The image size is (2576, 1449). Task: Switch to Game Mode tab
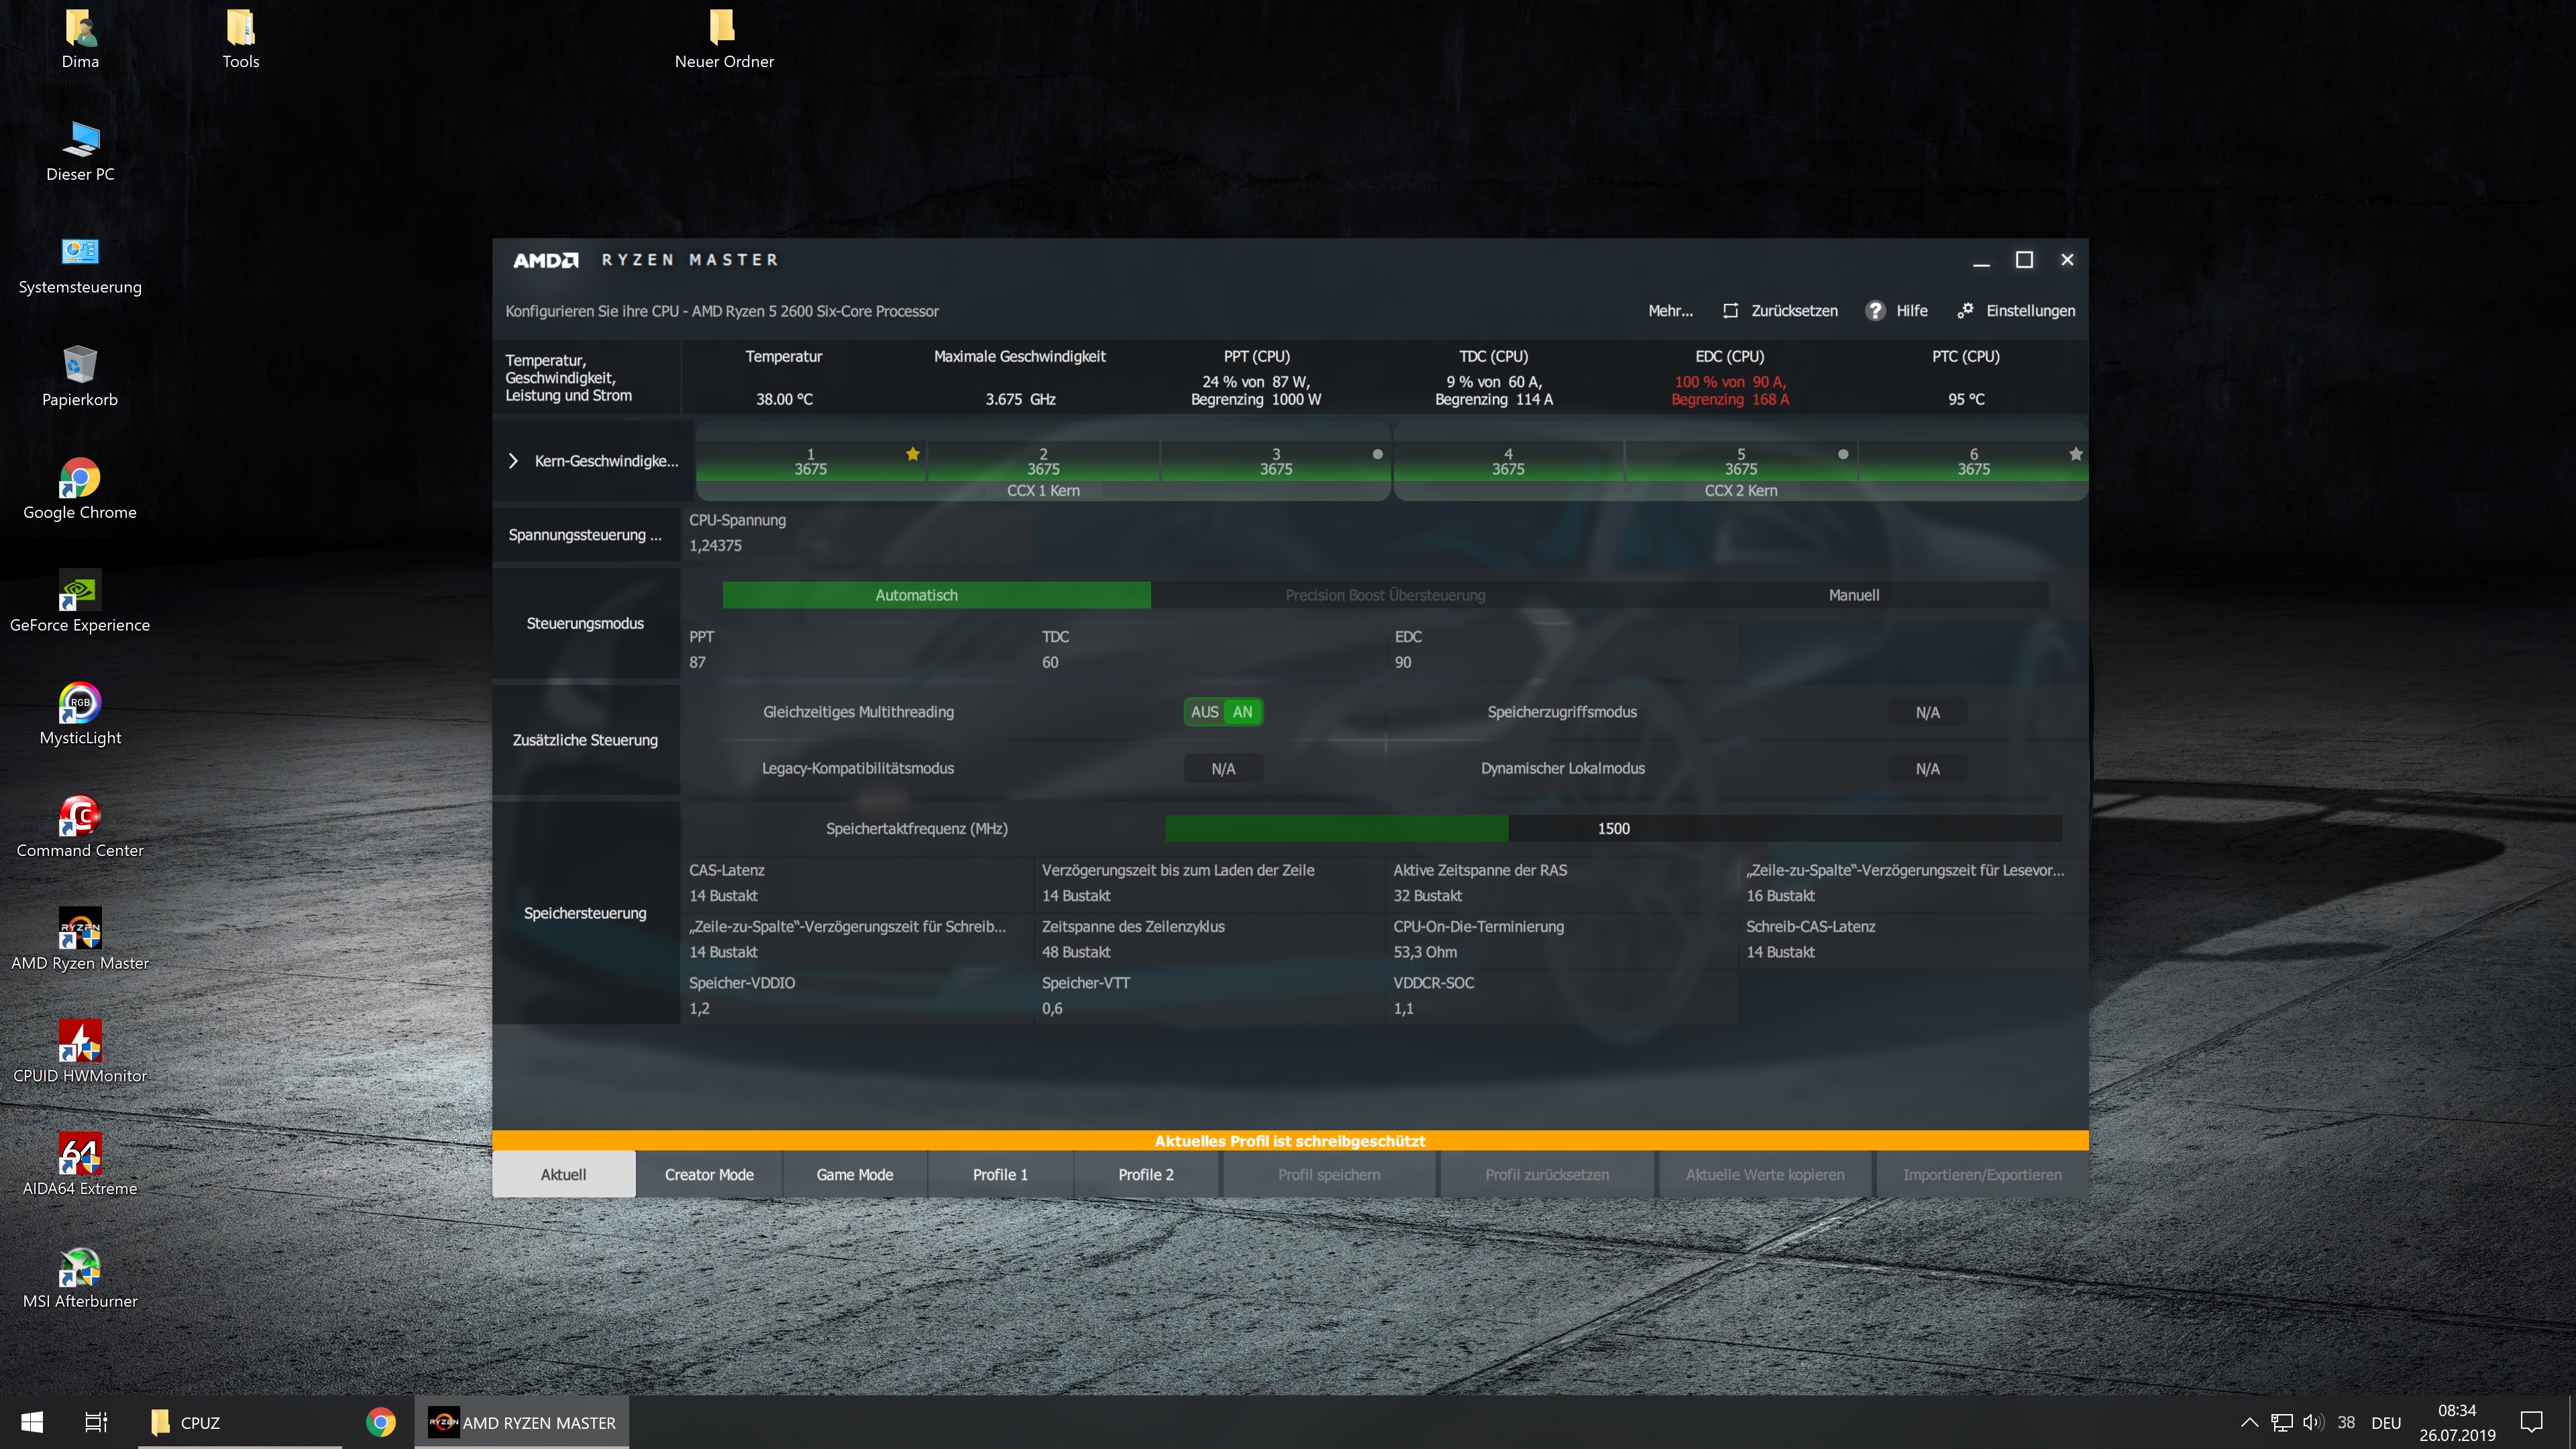point(854,1174)
